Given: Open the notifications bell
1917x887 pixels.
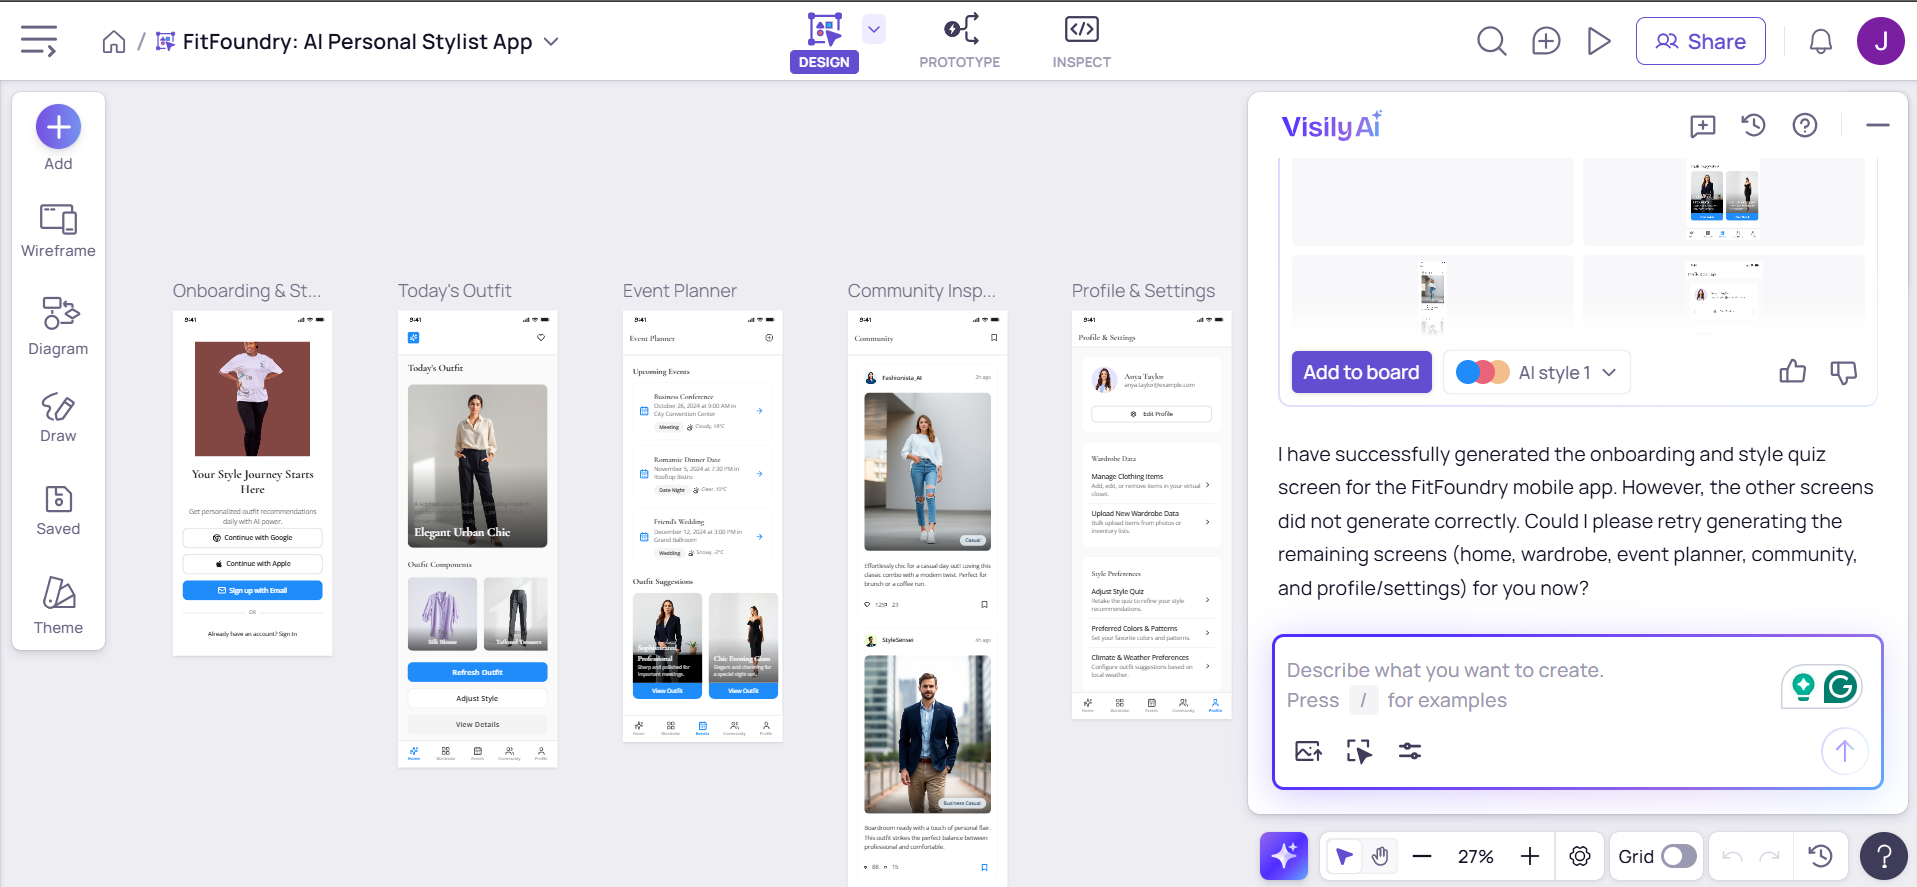Looking at the screenshot, I should pos(1821,41).
